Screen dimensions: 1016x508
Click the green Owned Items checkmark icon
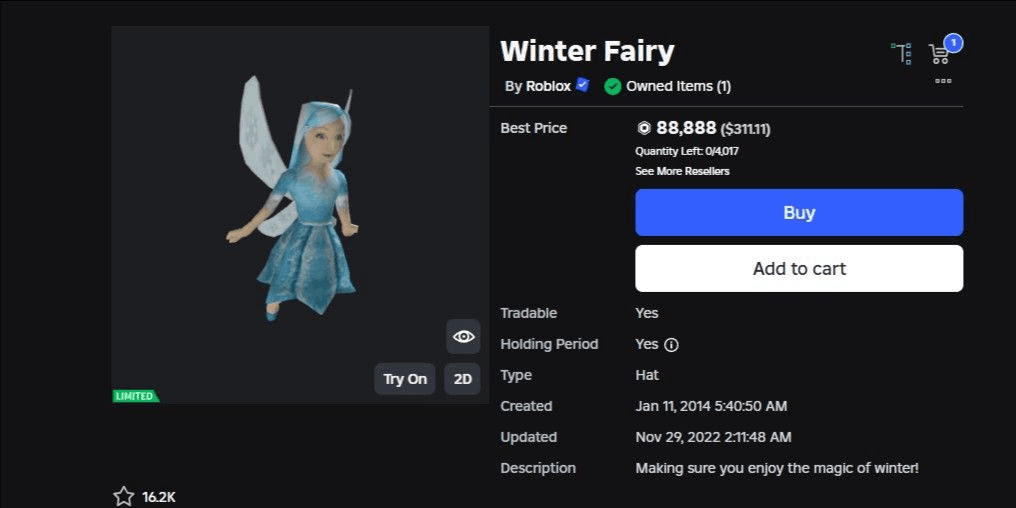(612, 86)
